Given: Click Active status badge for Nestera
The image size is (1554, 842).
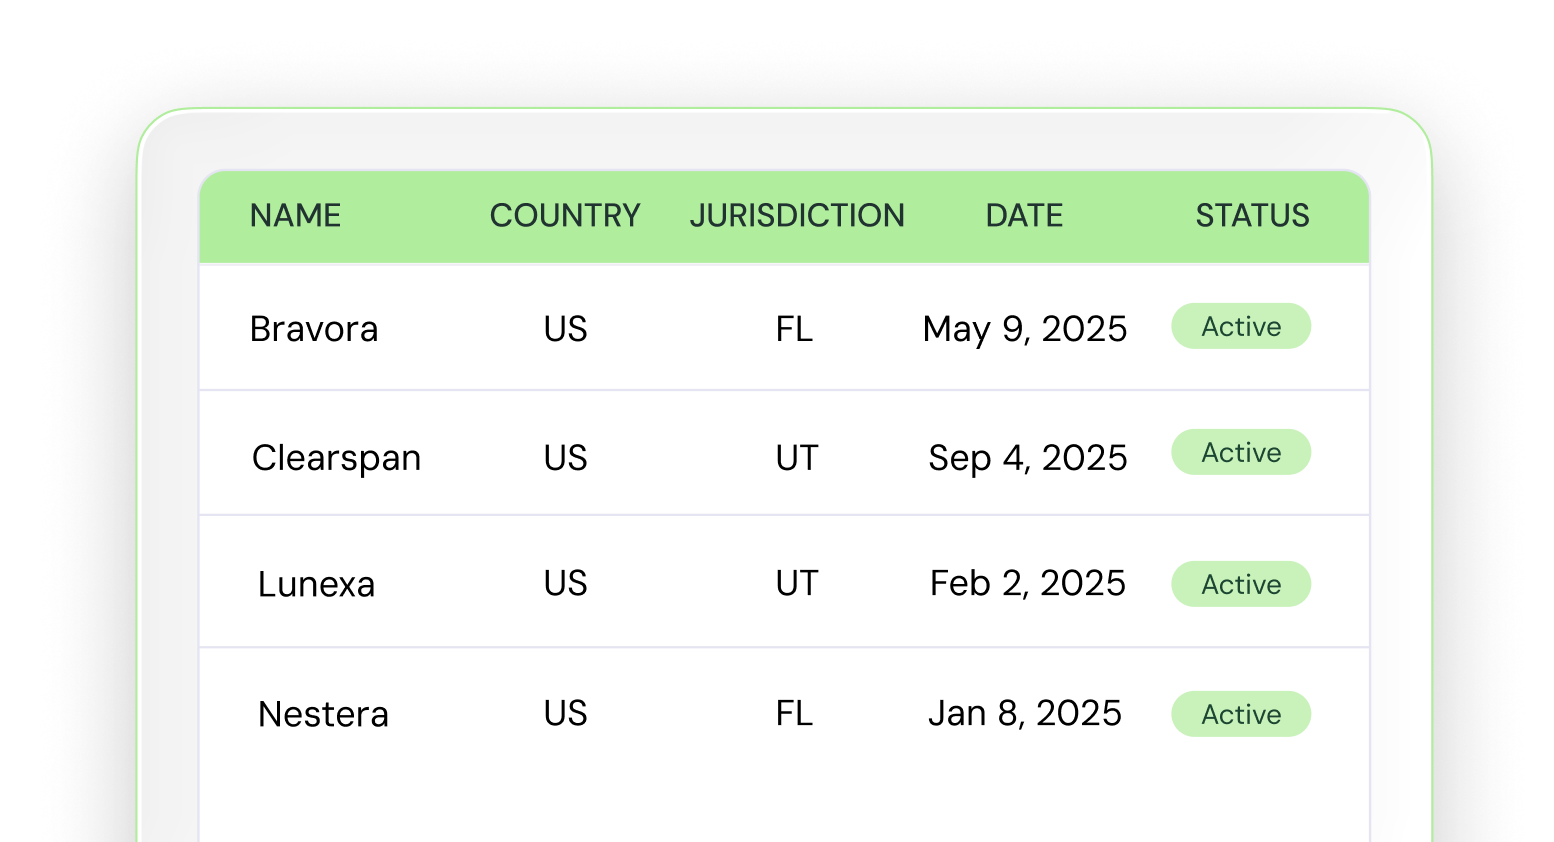Looking at the screenshot, I should point(1241,715).
